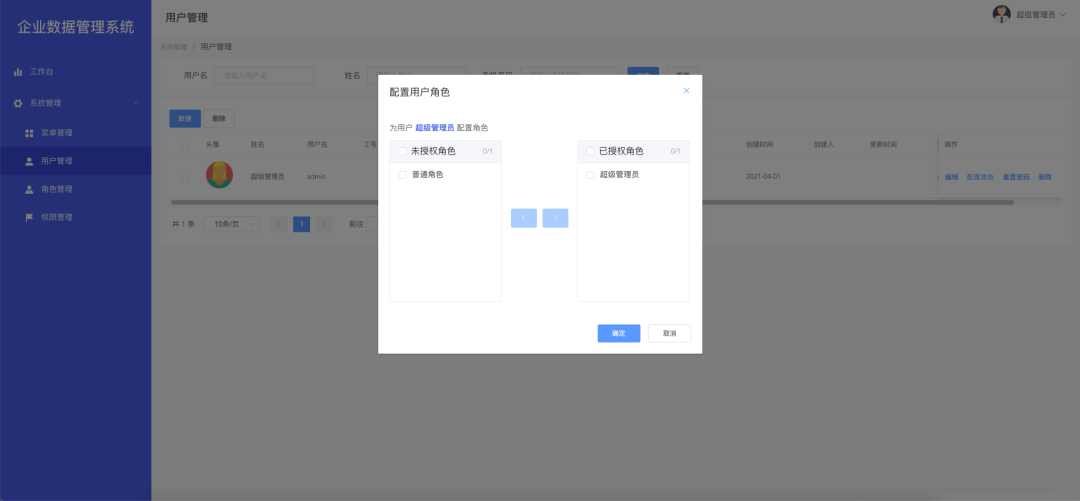The width and height of the screenshot is (1080, 501).
Task: Select 用户管理 in the sidebar menu
Action: 56,161
